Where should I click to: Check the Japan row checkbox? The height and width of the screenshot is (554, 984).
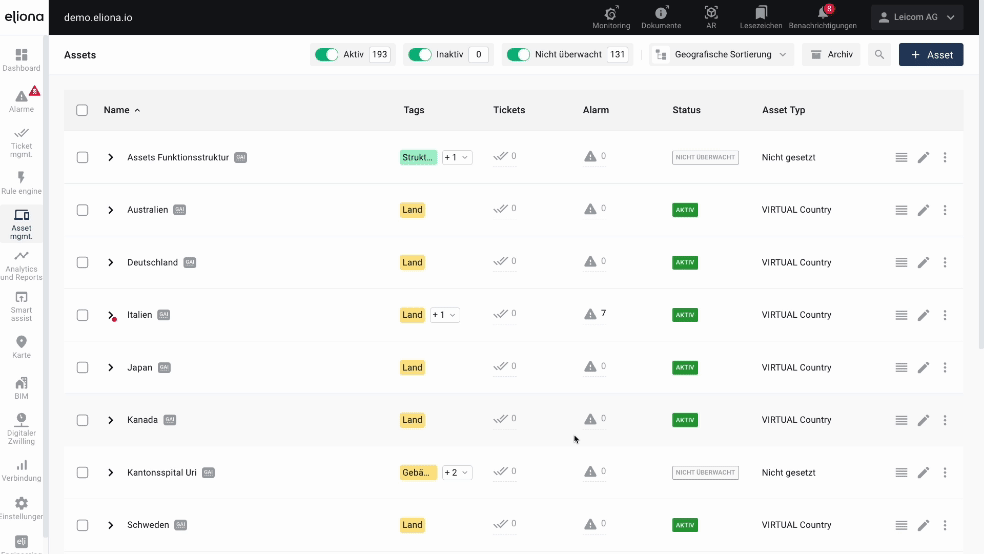pyautogui.click(x=82, y=368)
